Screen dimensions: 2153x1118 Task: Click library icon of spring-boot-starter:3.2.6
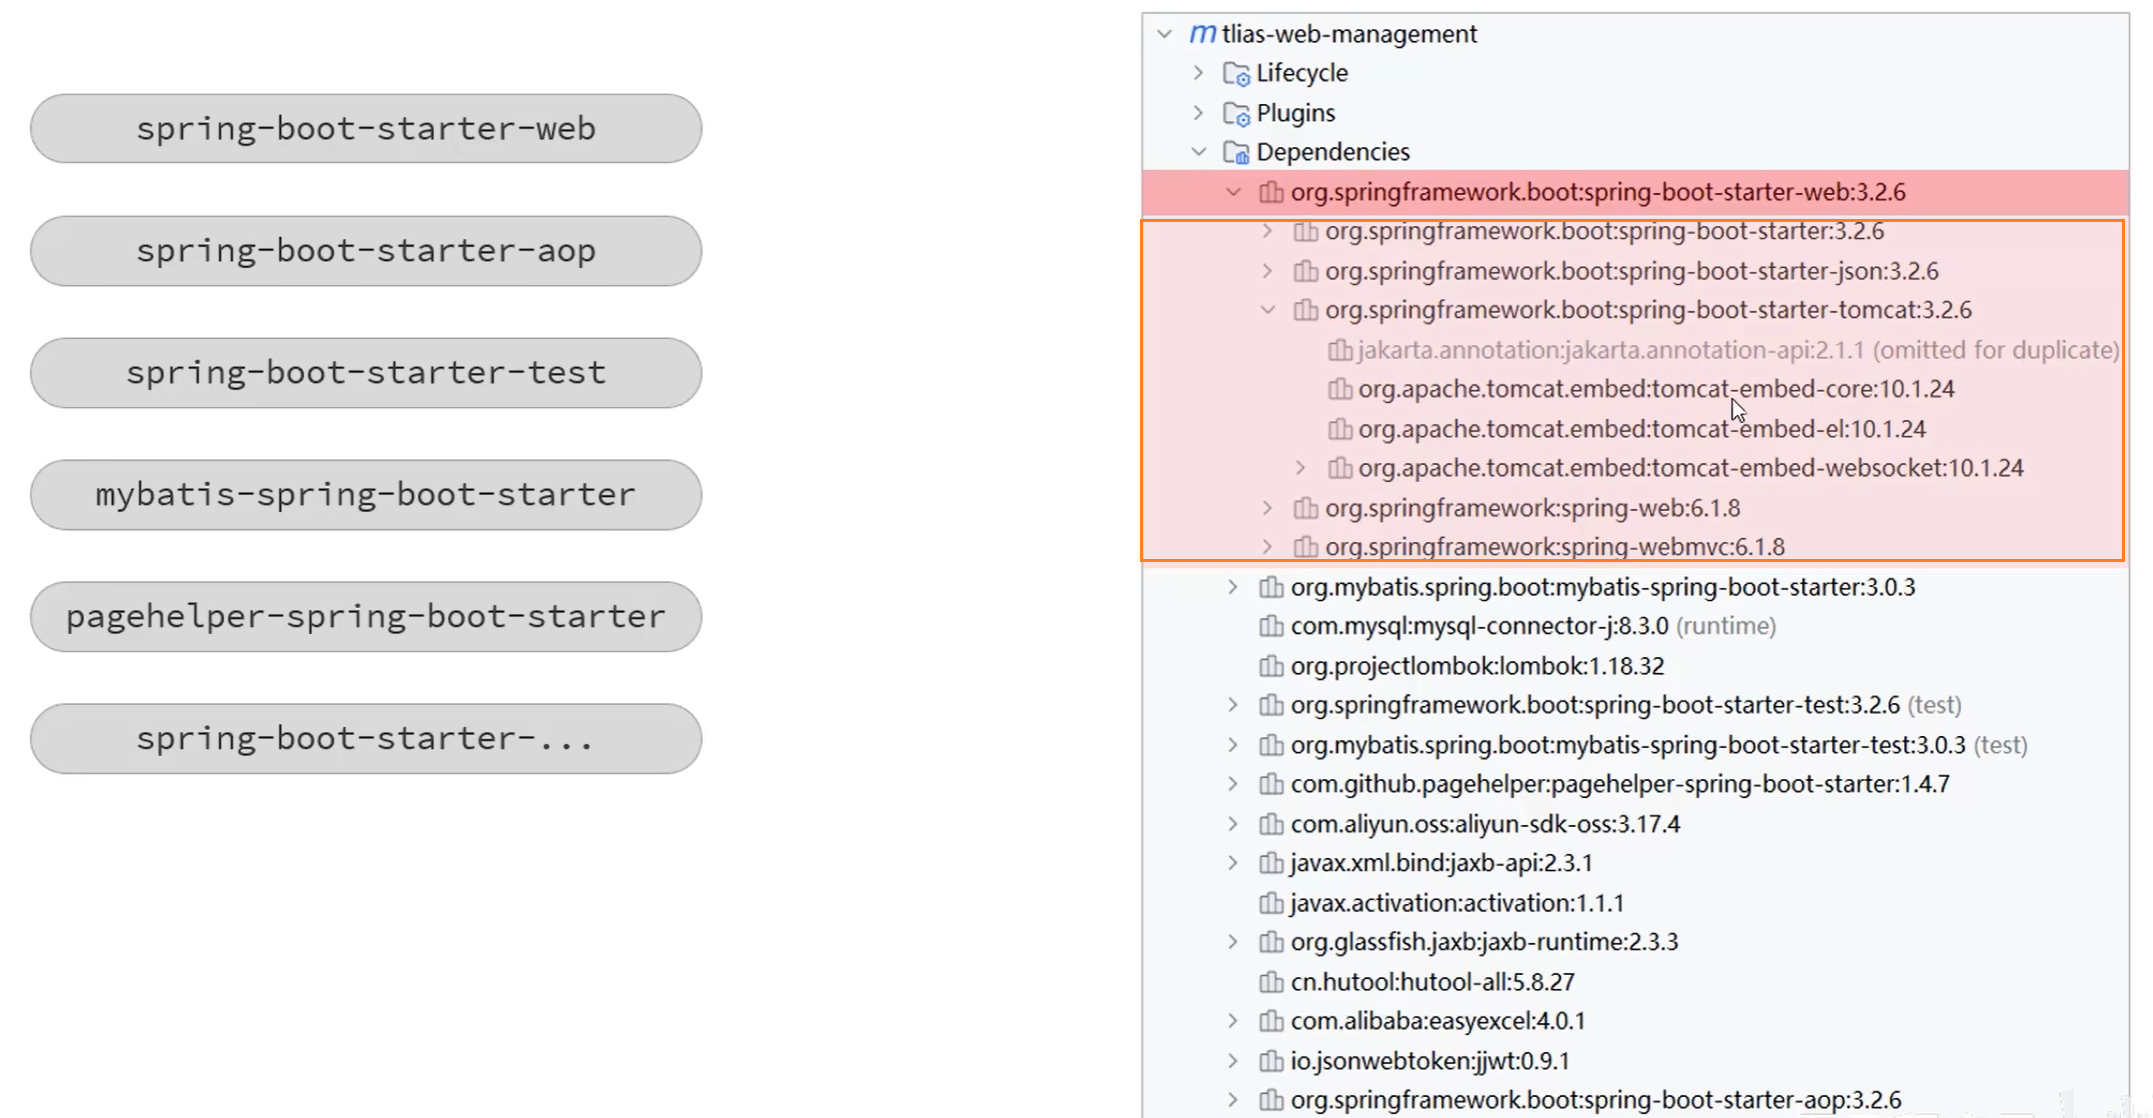(x=1305, y=231)
